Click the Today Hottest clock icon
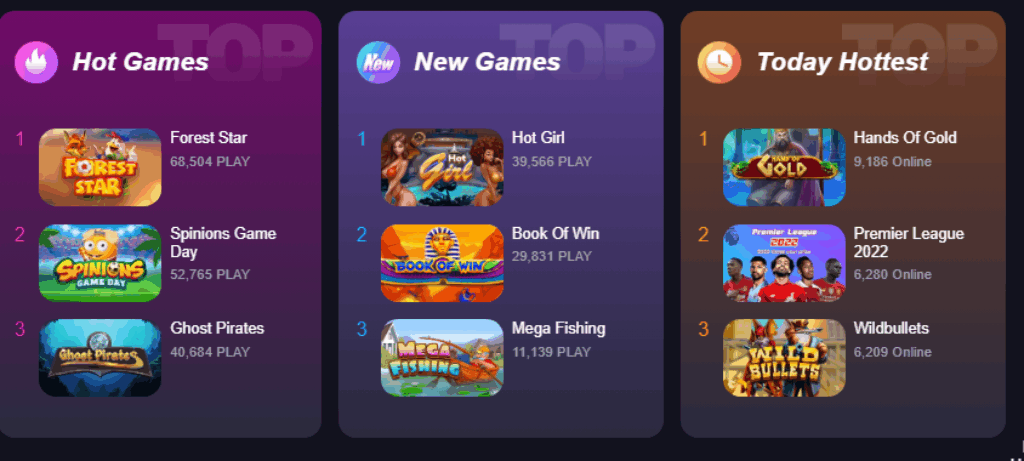 (719, 62)
